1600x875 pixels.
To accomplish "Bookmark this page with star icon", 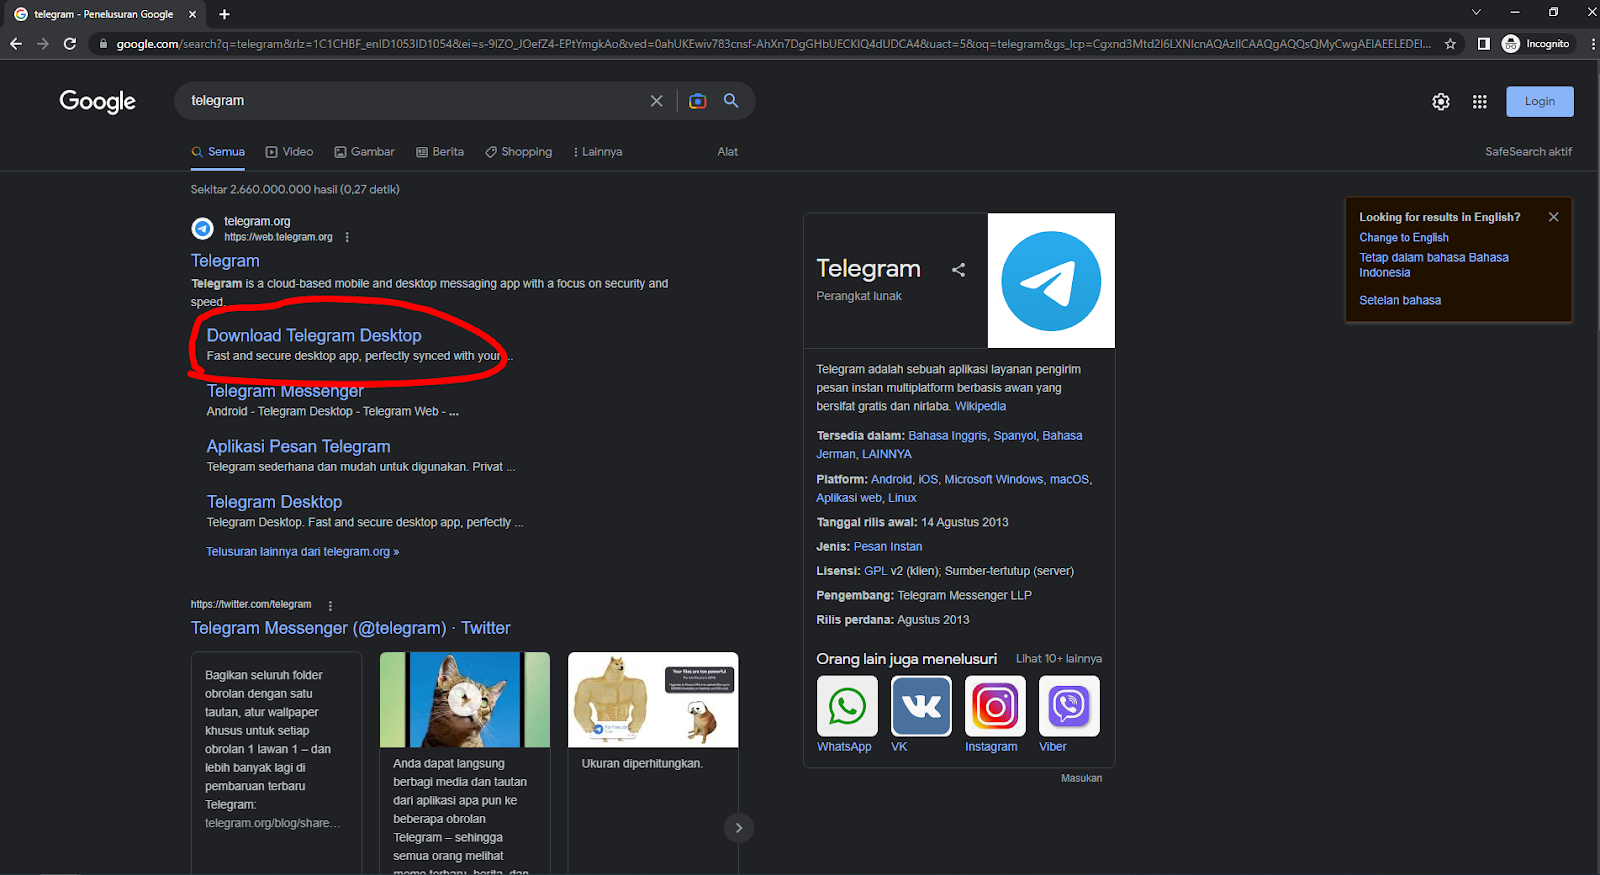I will (x=1450, y=44).
